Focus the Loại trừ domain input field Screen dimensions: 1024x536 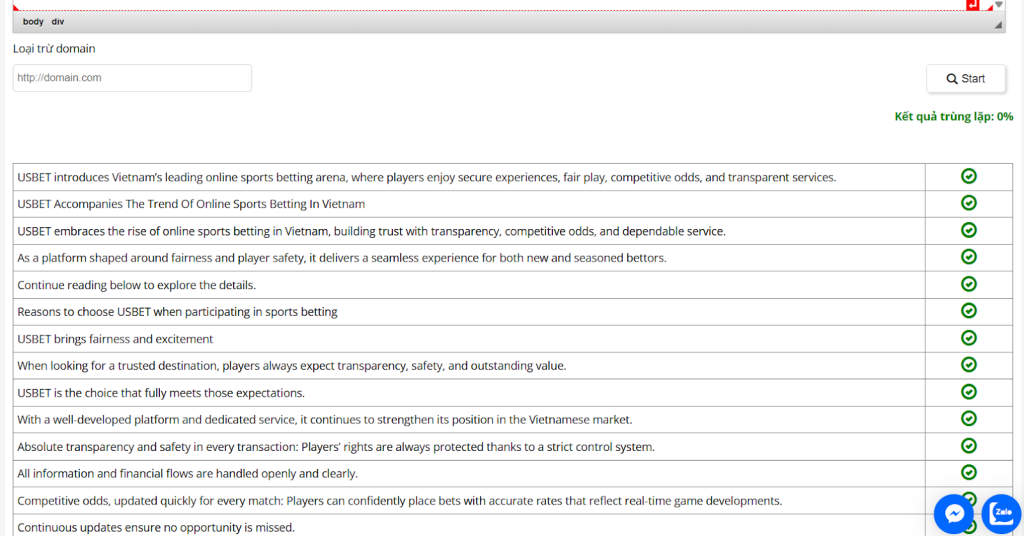pos(132,78)
